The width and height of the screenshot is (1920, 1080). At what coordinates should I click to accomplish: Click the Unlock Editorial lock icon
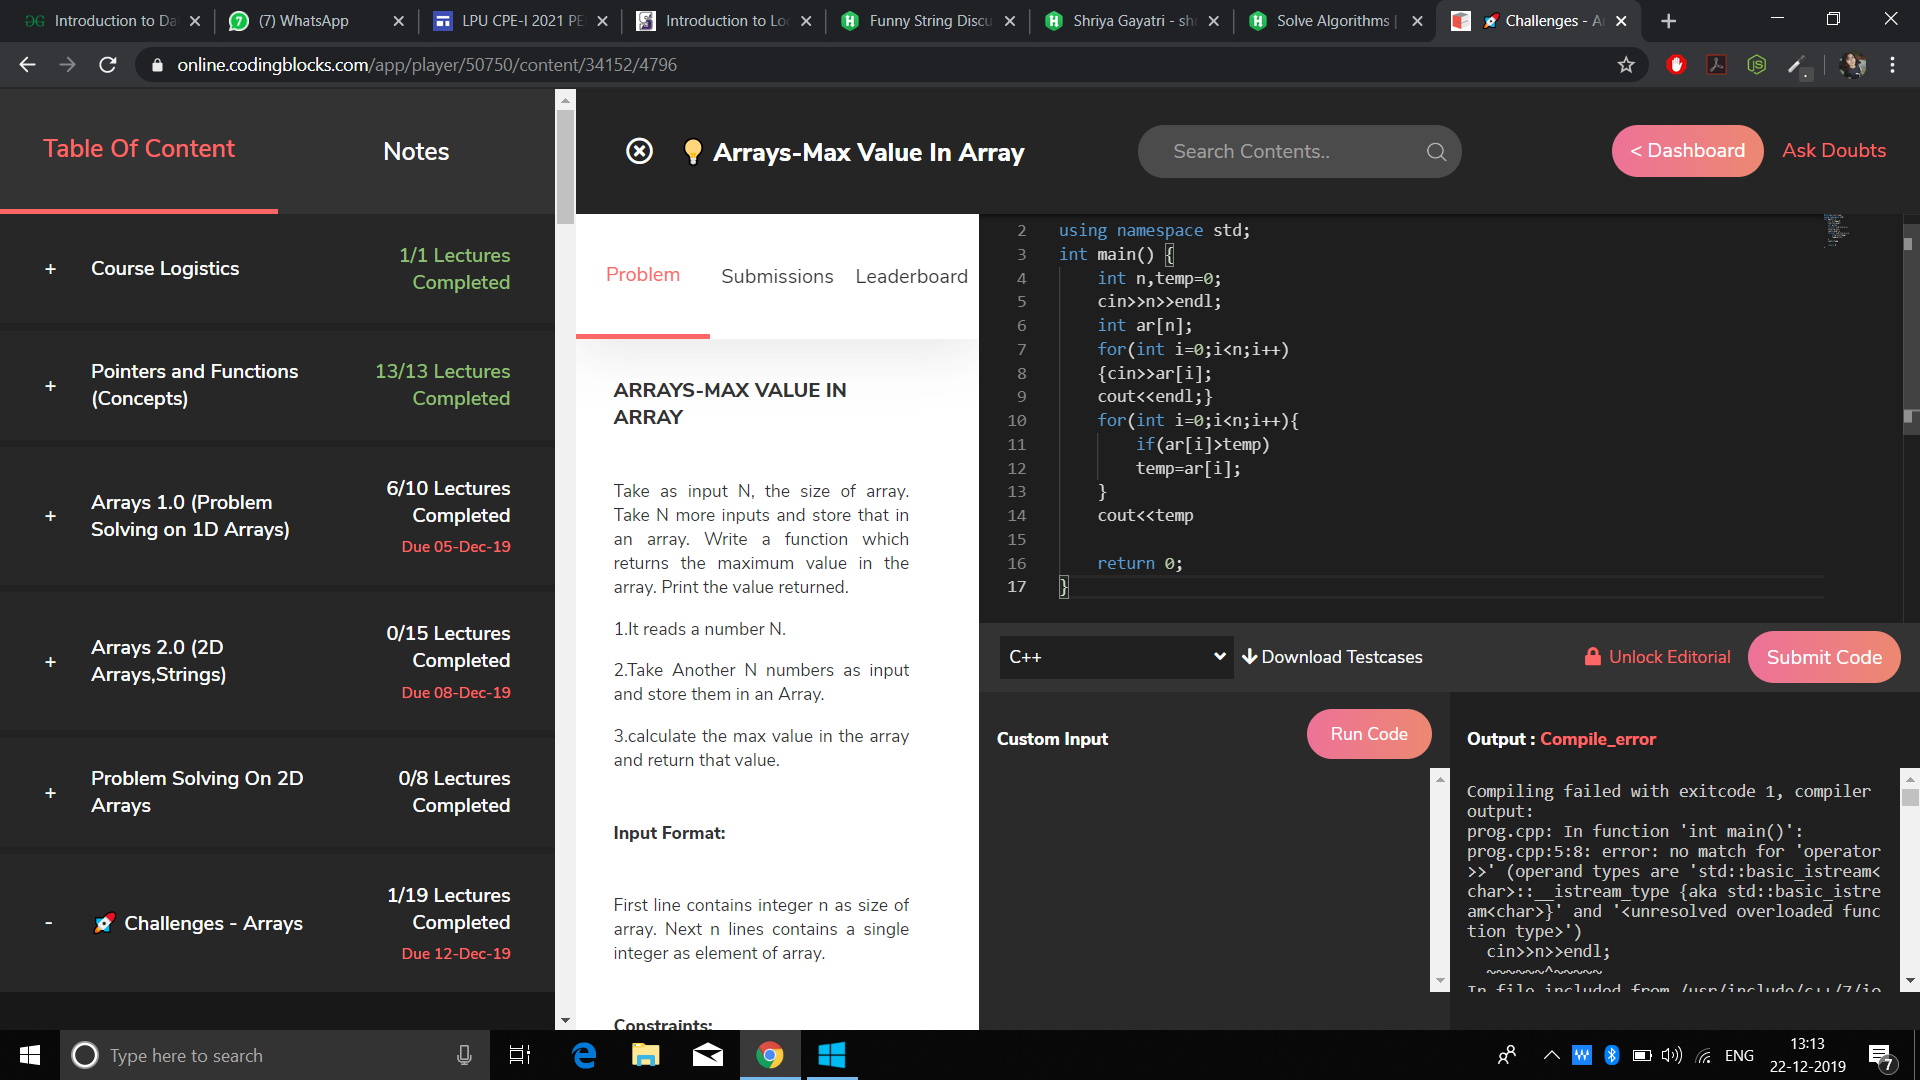point(1592,657)
